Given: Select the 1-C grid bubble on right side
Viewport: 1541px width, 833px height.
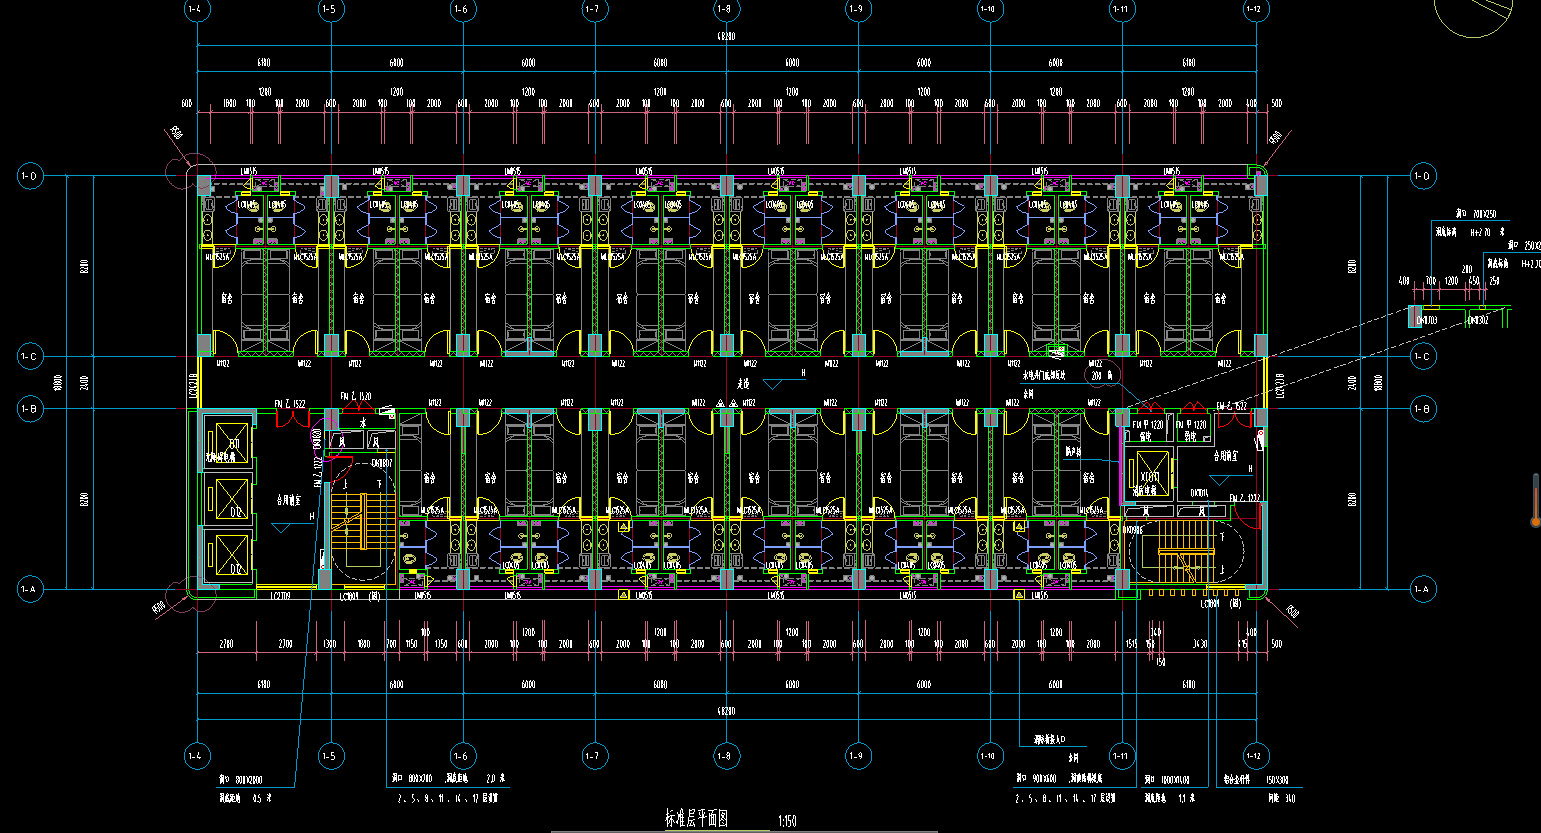Looking at the screenshot, I should (x=1421, y=356).
